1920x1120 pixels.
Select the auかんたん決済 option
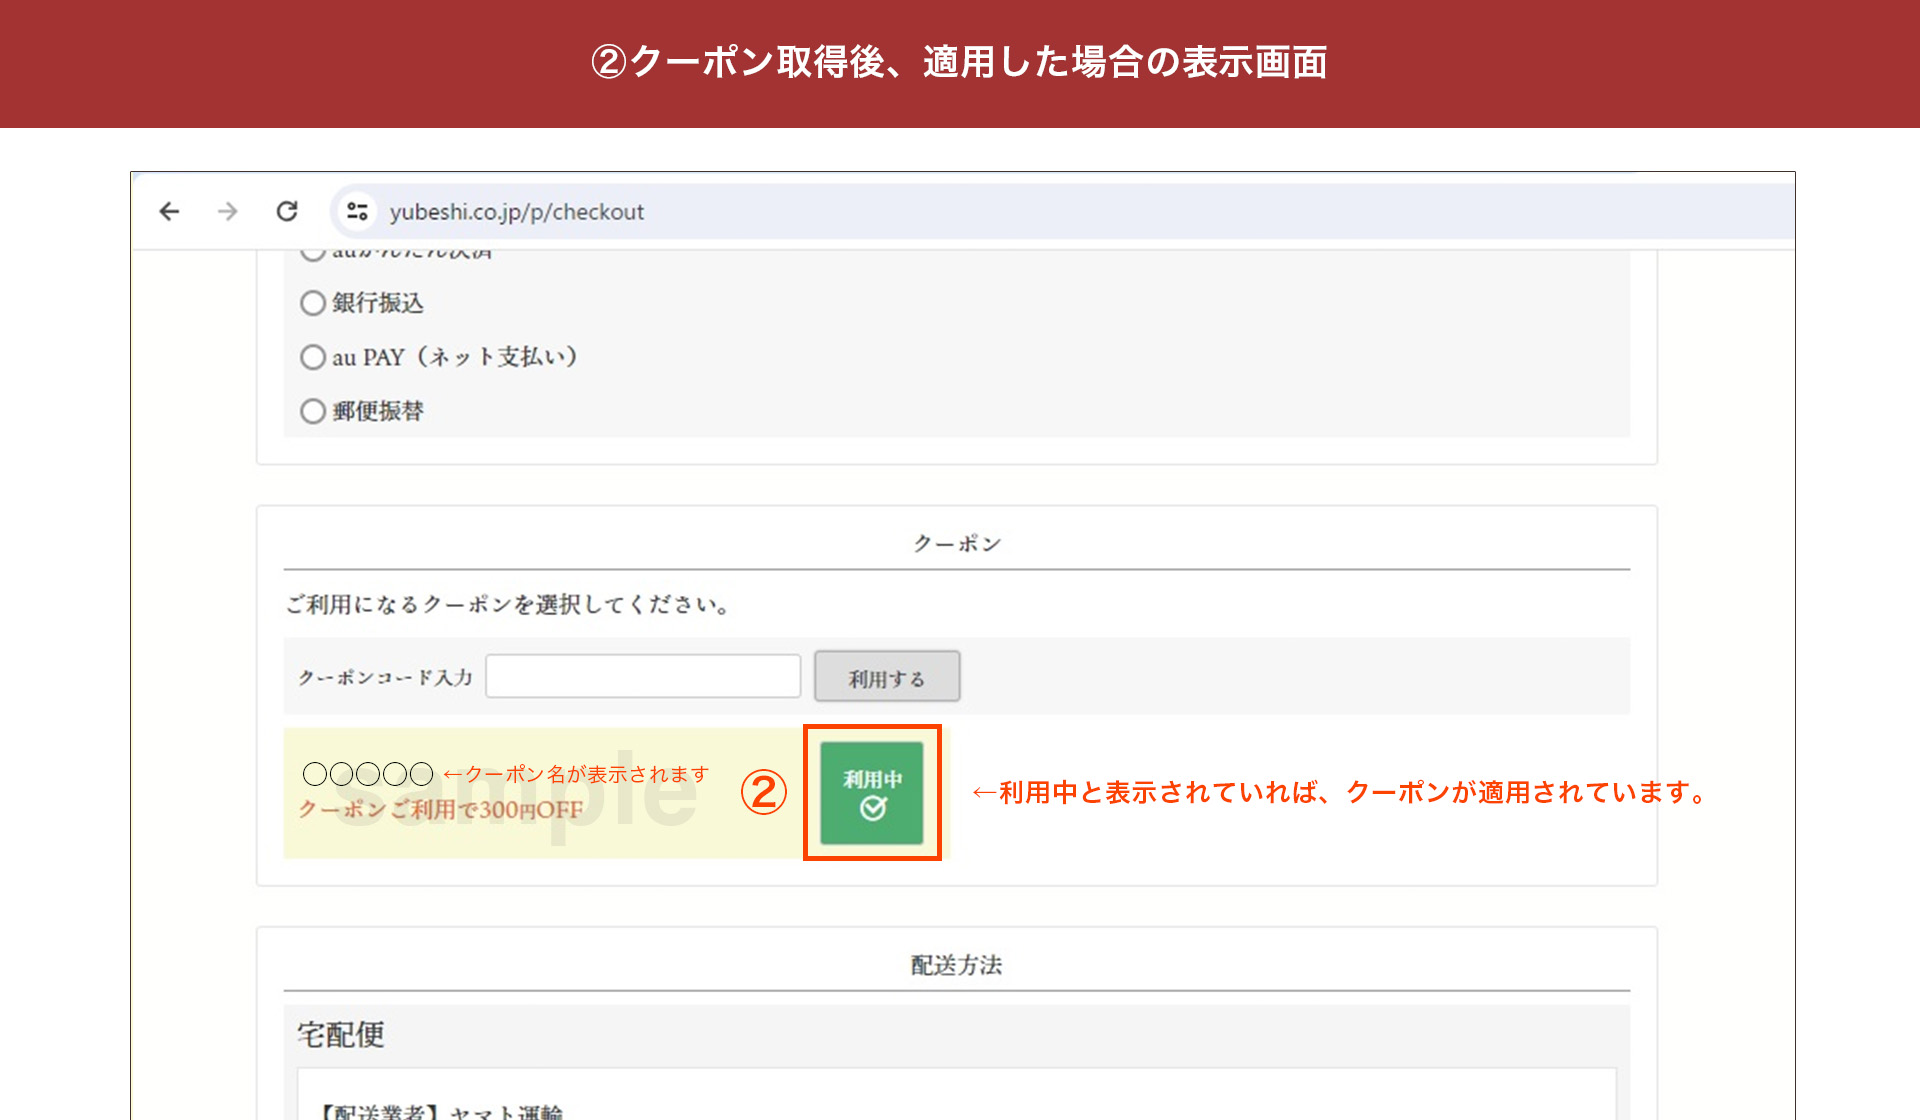click(x=312, y=250)
